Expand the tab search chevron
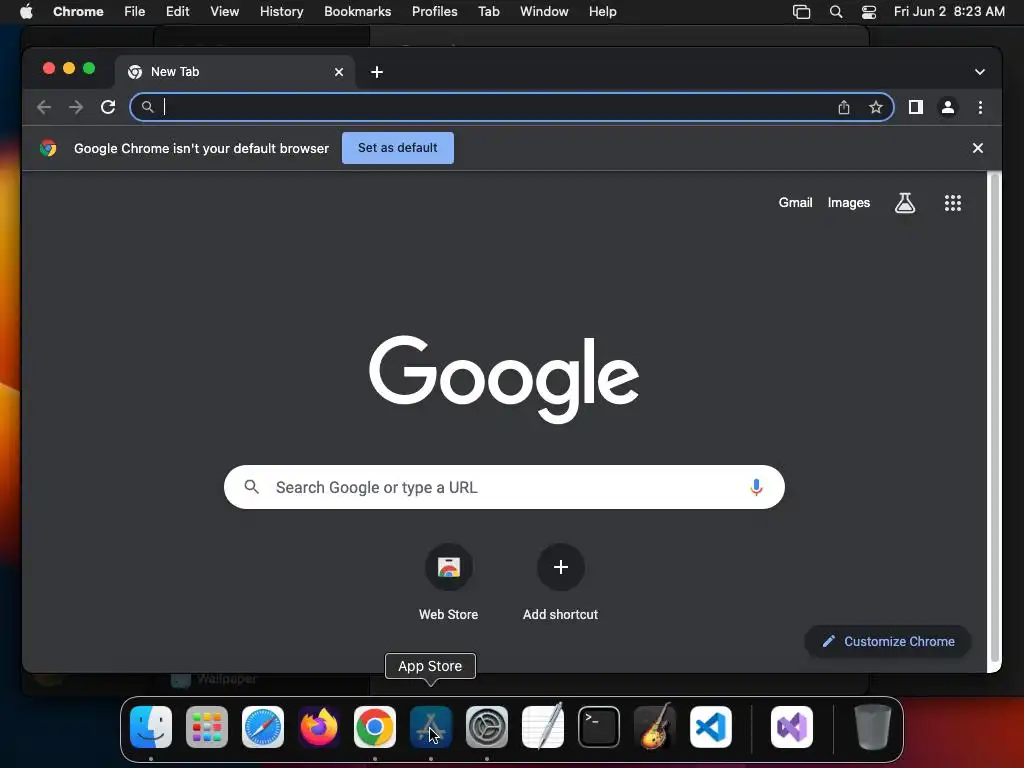1024x768 pixels. 980,72
